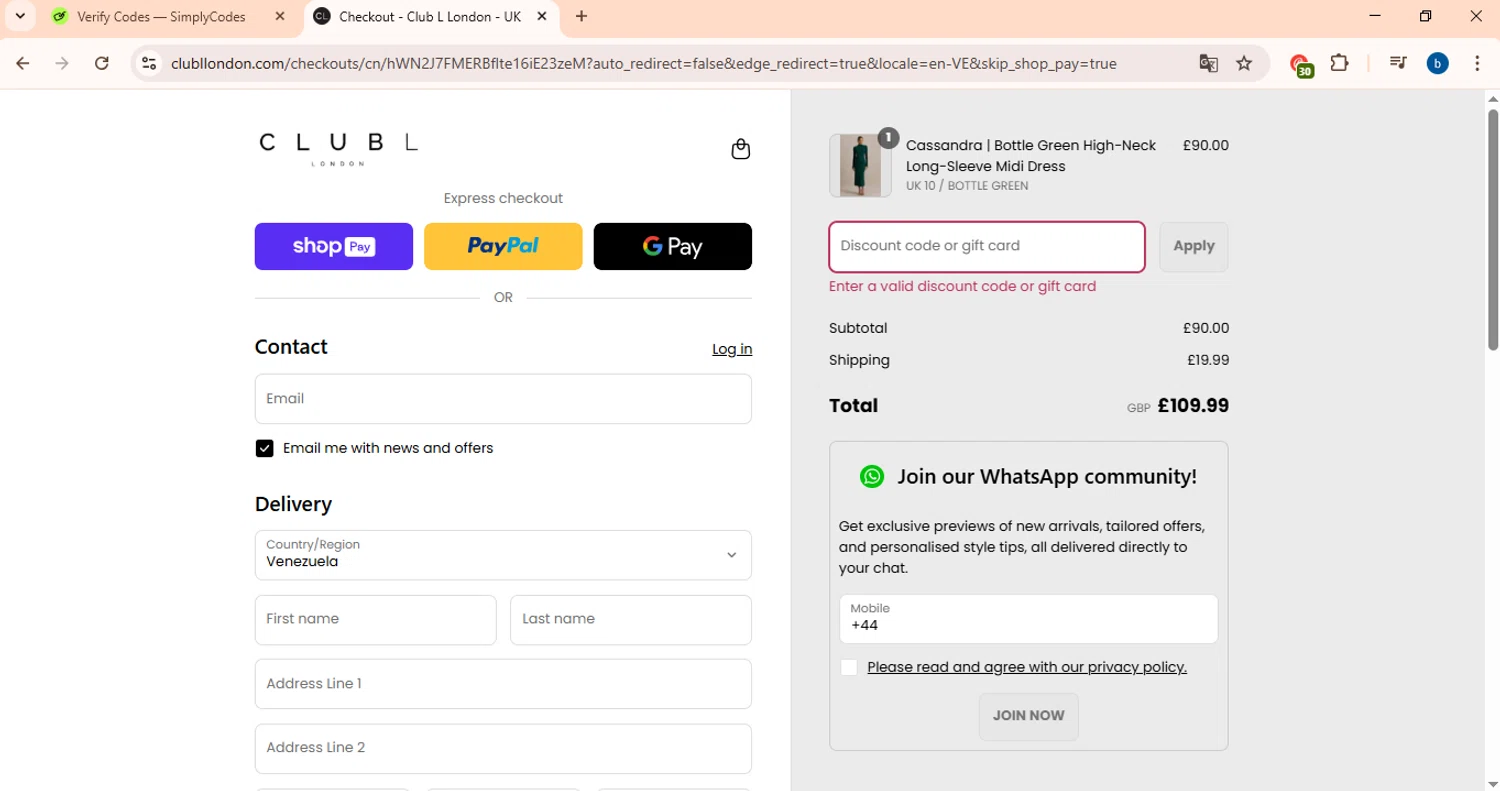Viewport: 1500px width, 791px height.
Task: Switch to Checkout - Club L London tab
Action: [x=429, y=16]
